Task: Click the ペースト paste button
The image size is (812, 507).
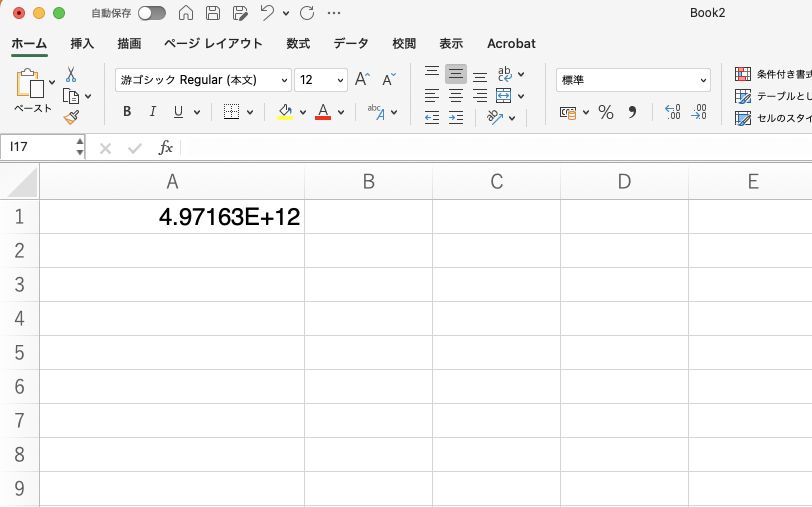Action: click(x=31, y=91)
